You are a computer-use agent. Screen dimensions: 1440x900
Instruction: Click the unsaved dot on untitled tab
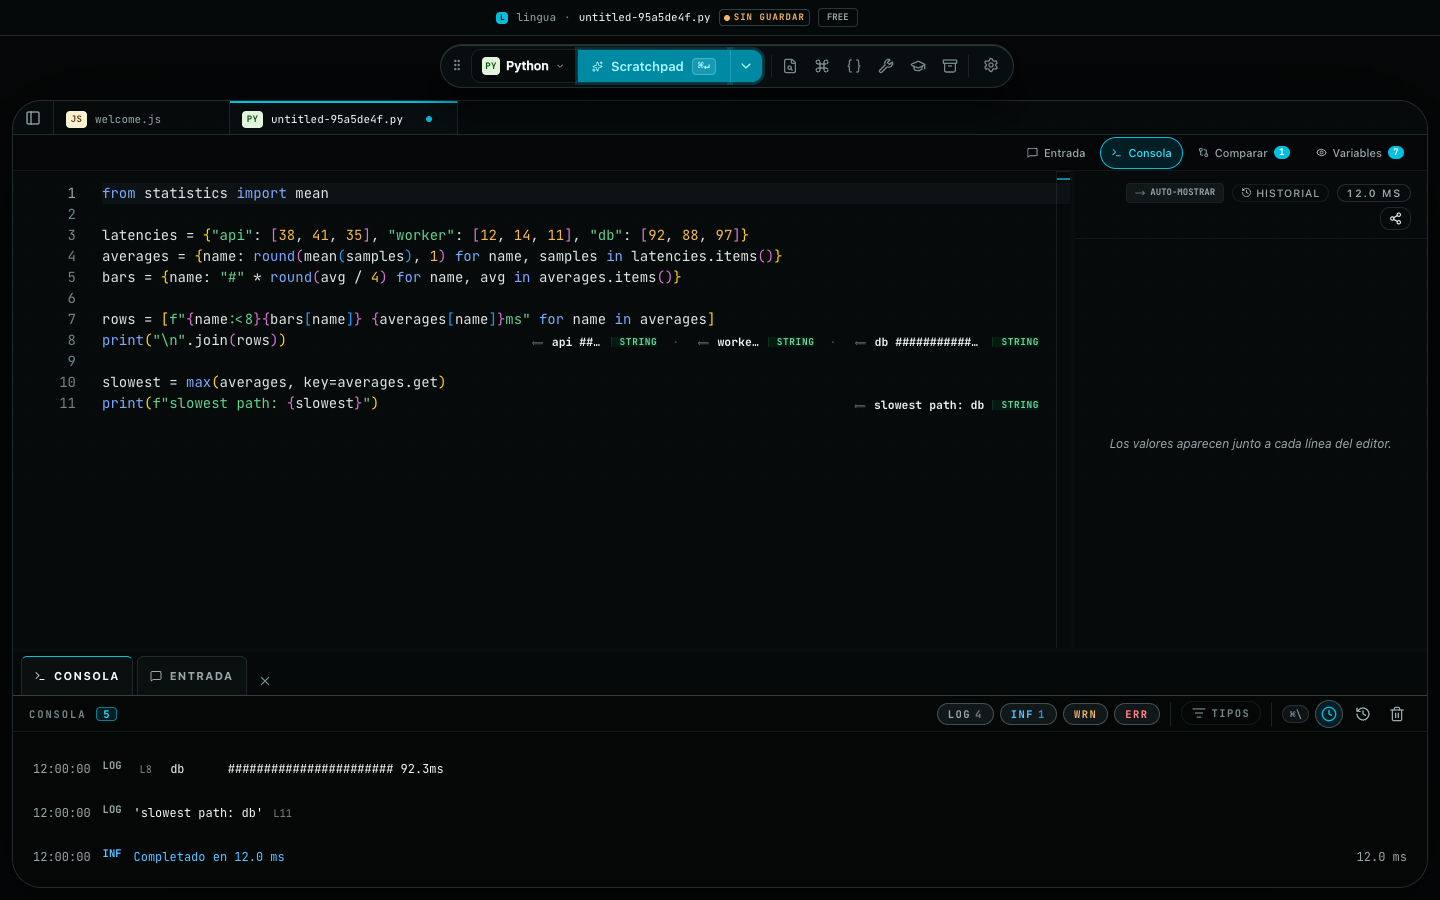coord(429,119)
